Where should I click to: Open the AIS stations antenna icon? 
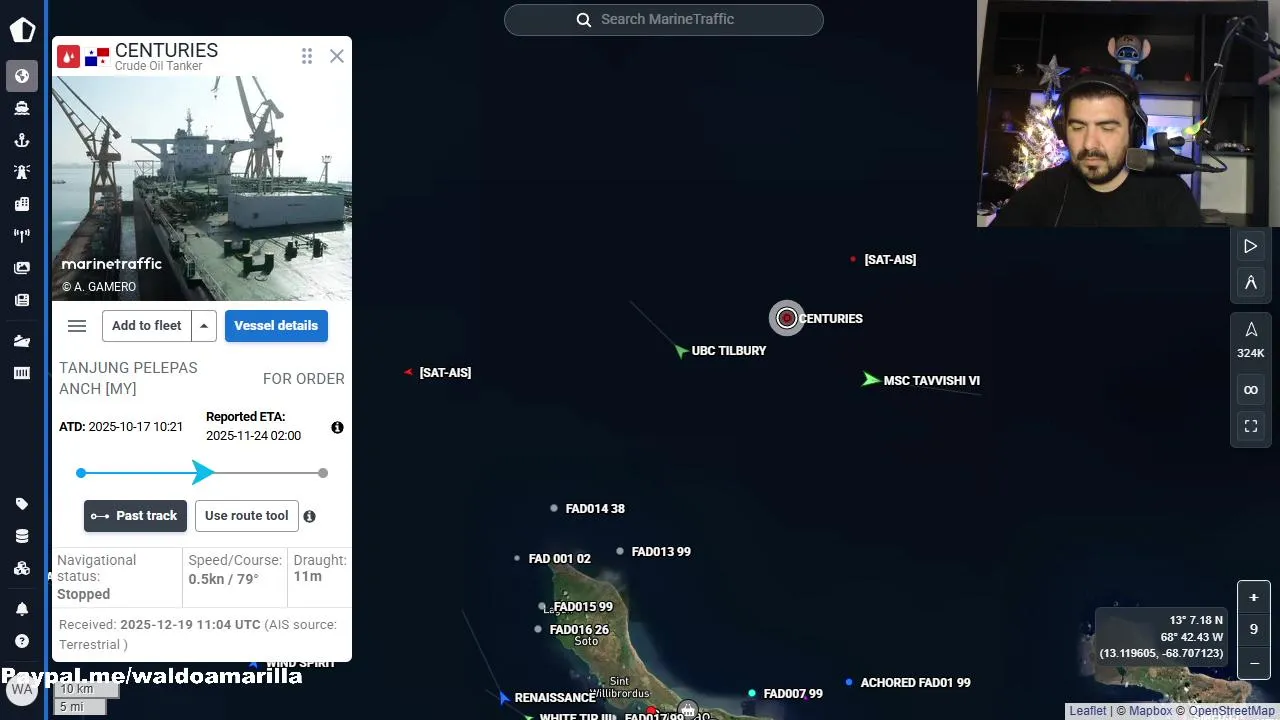22,236
